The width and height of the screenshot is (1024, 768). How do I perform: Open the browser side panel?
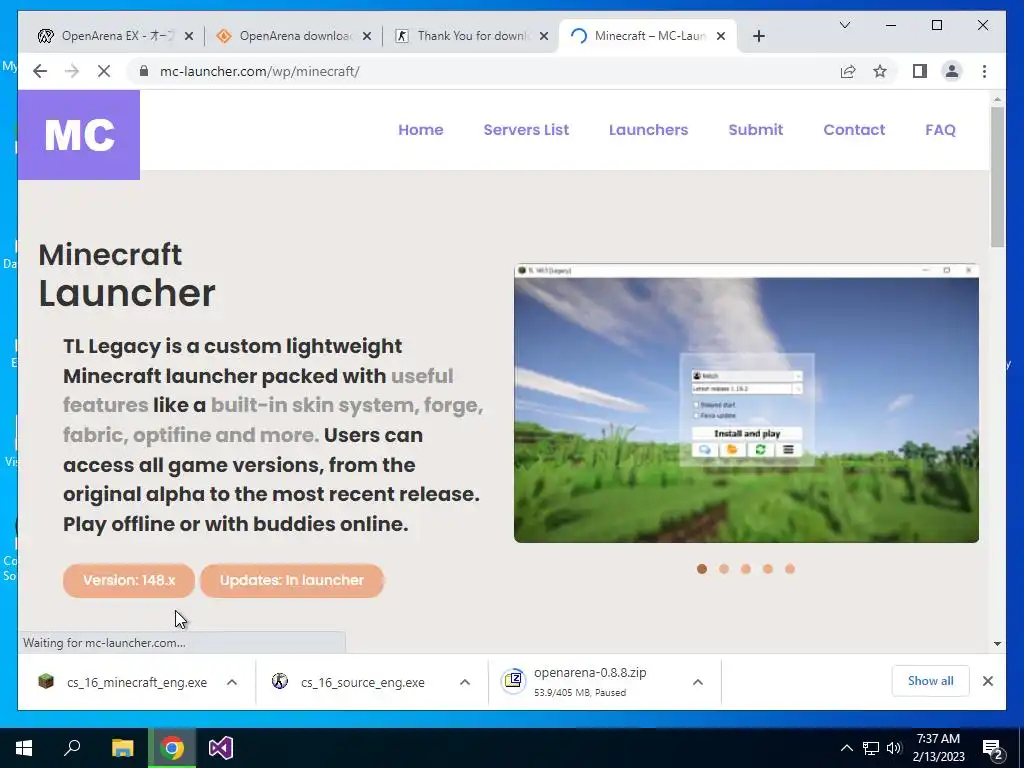tap(920, 71)
